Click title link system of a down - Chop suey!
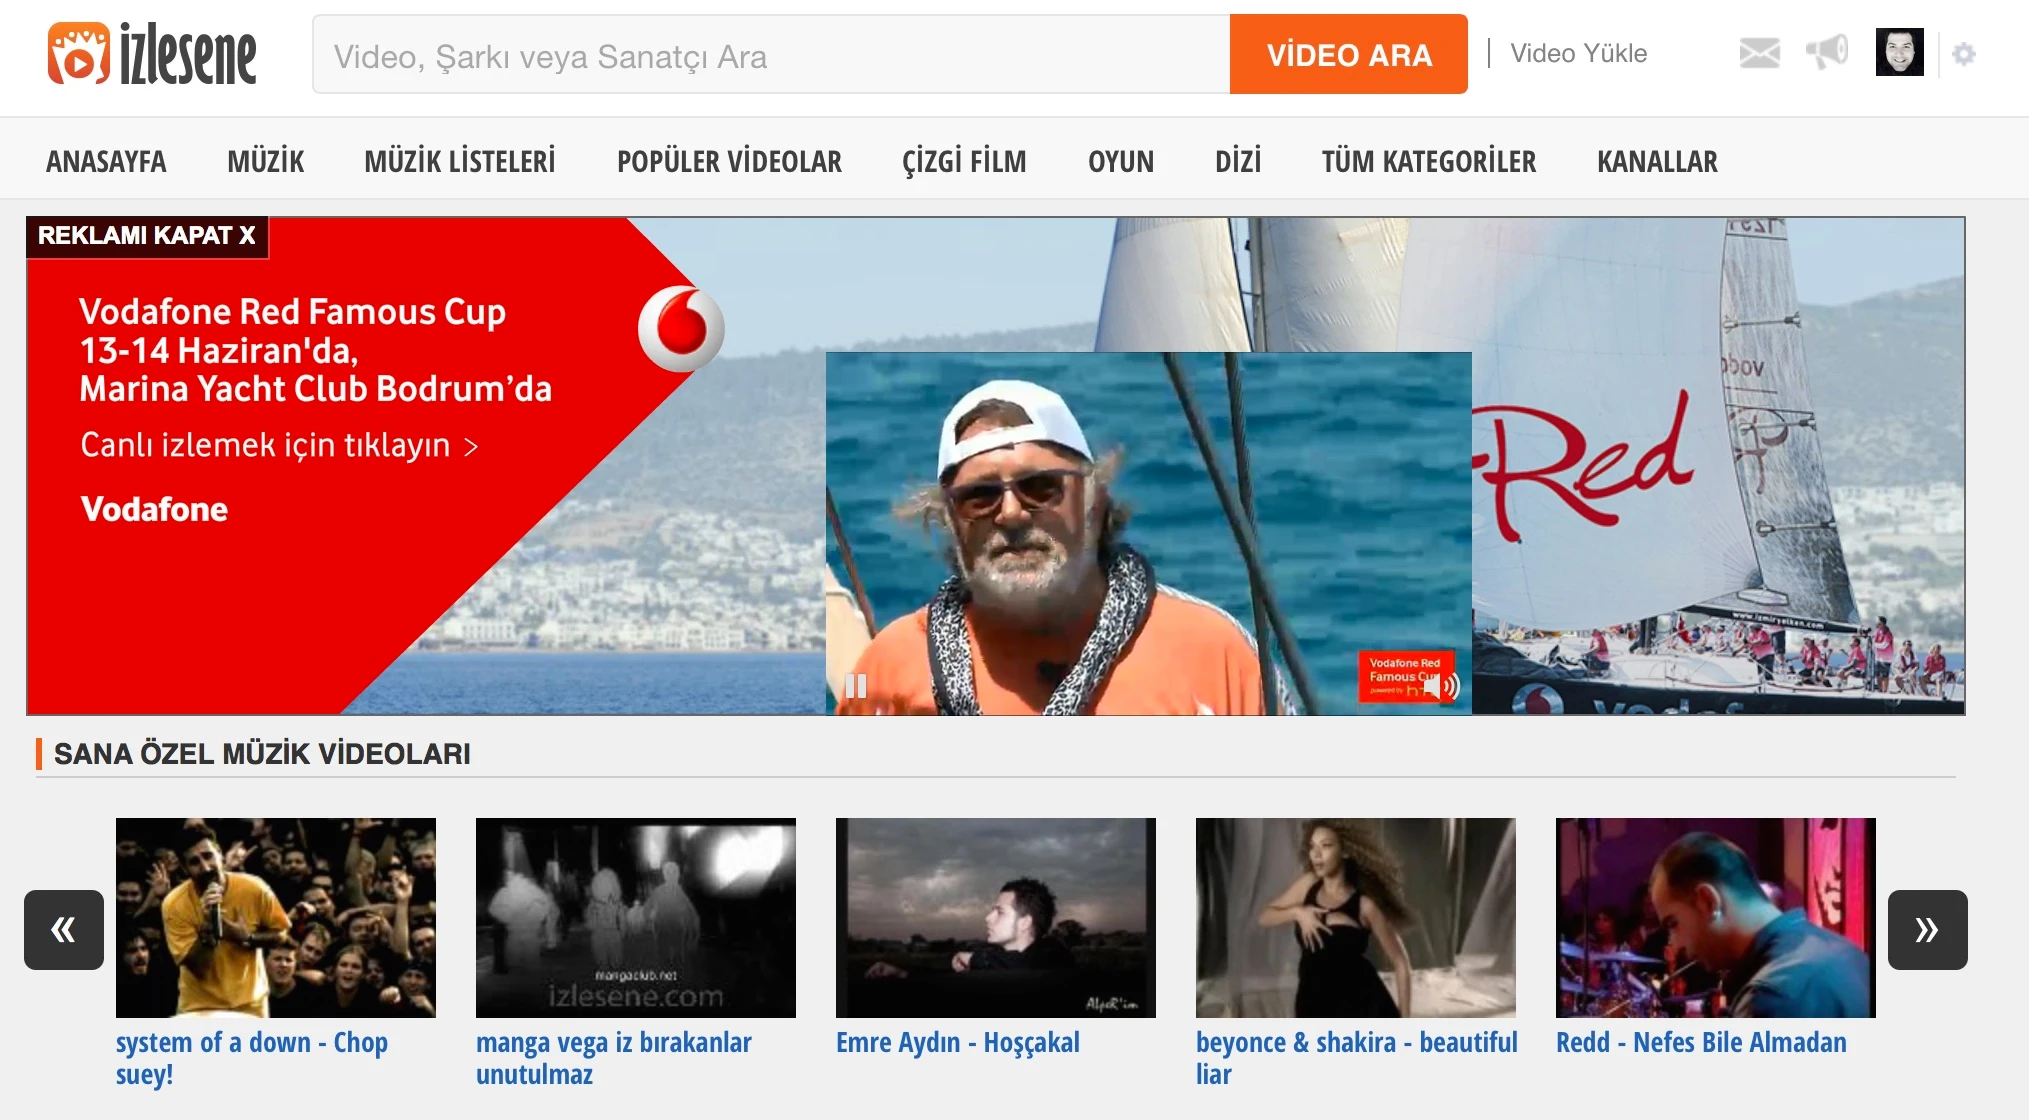 tap(252, 1058)
